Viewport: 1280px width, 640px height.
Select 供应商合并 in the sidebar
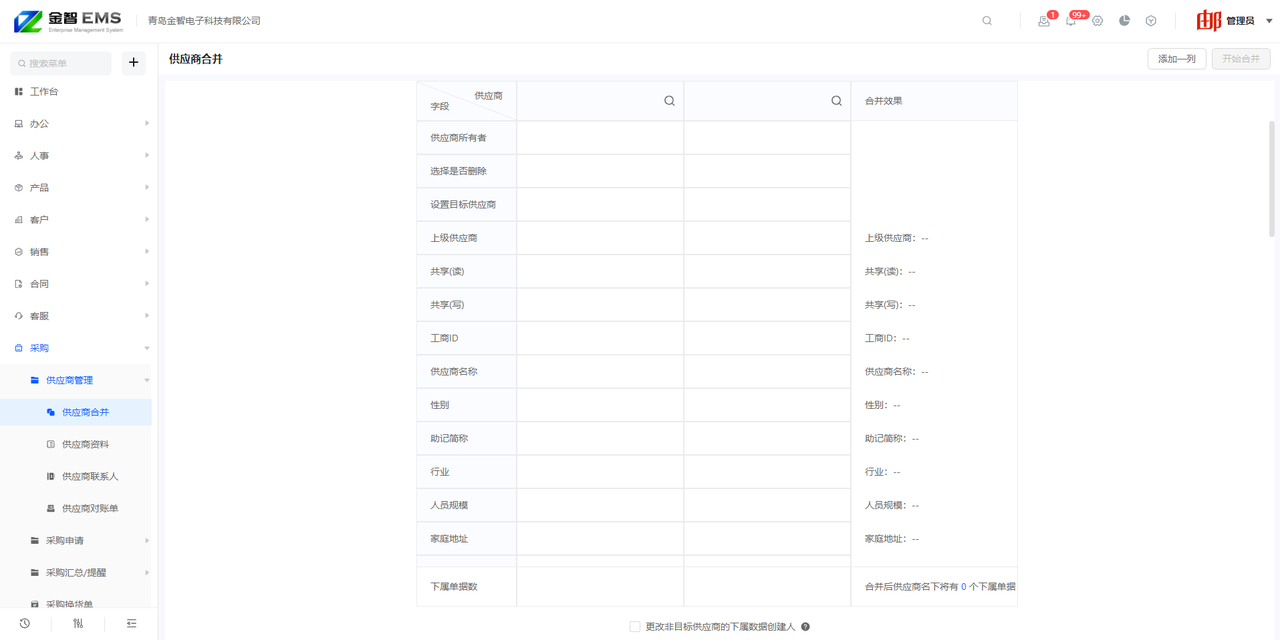(76, 412)
